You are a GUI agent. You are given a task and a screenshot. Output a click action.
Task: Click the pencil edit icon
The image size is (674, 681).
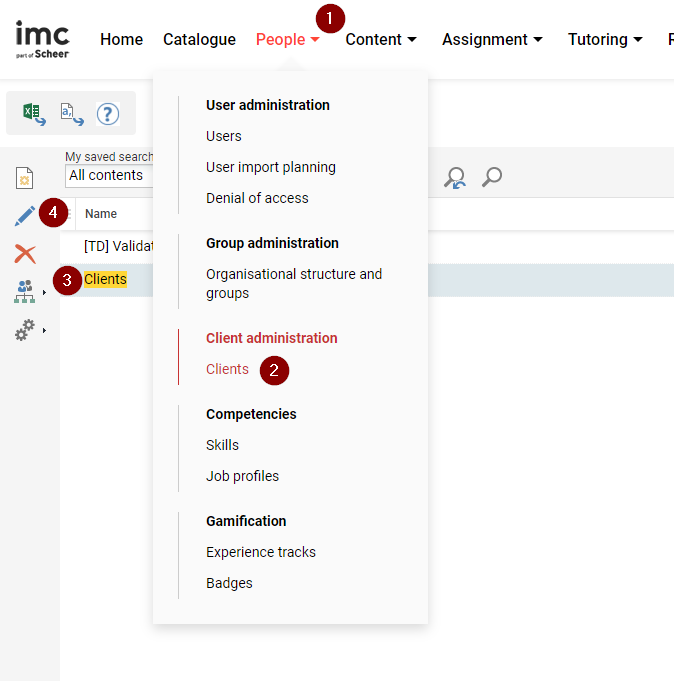click(25, 215)
